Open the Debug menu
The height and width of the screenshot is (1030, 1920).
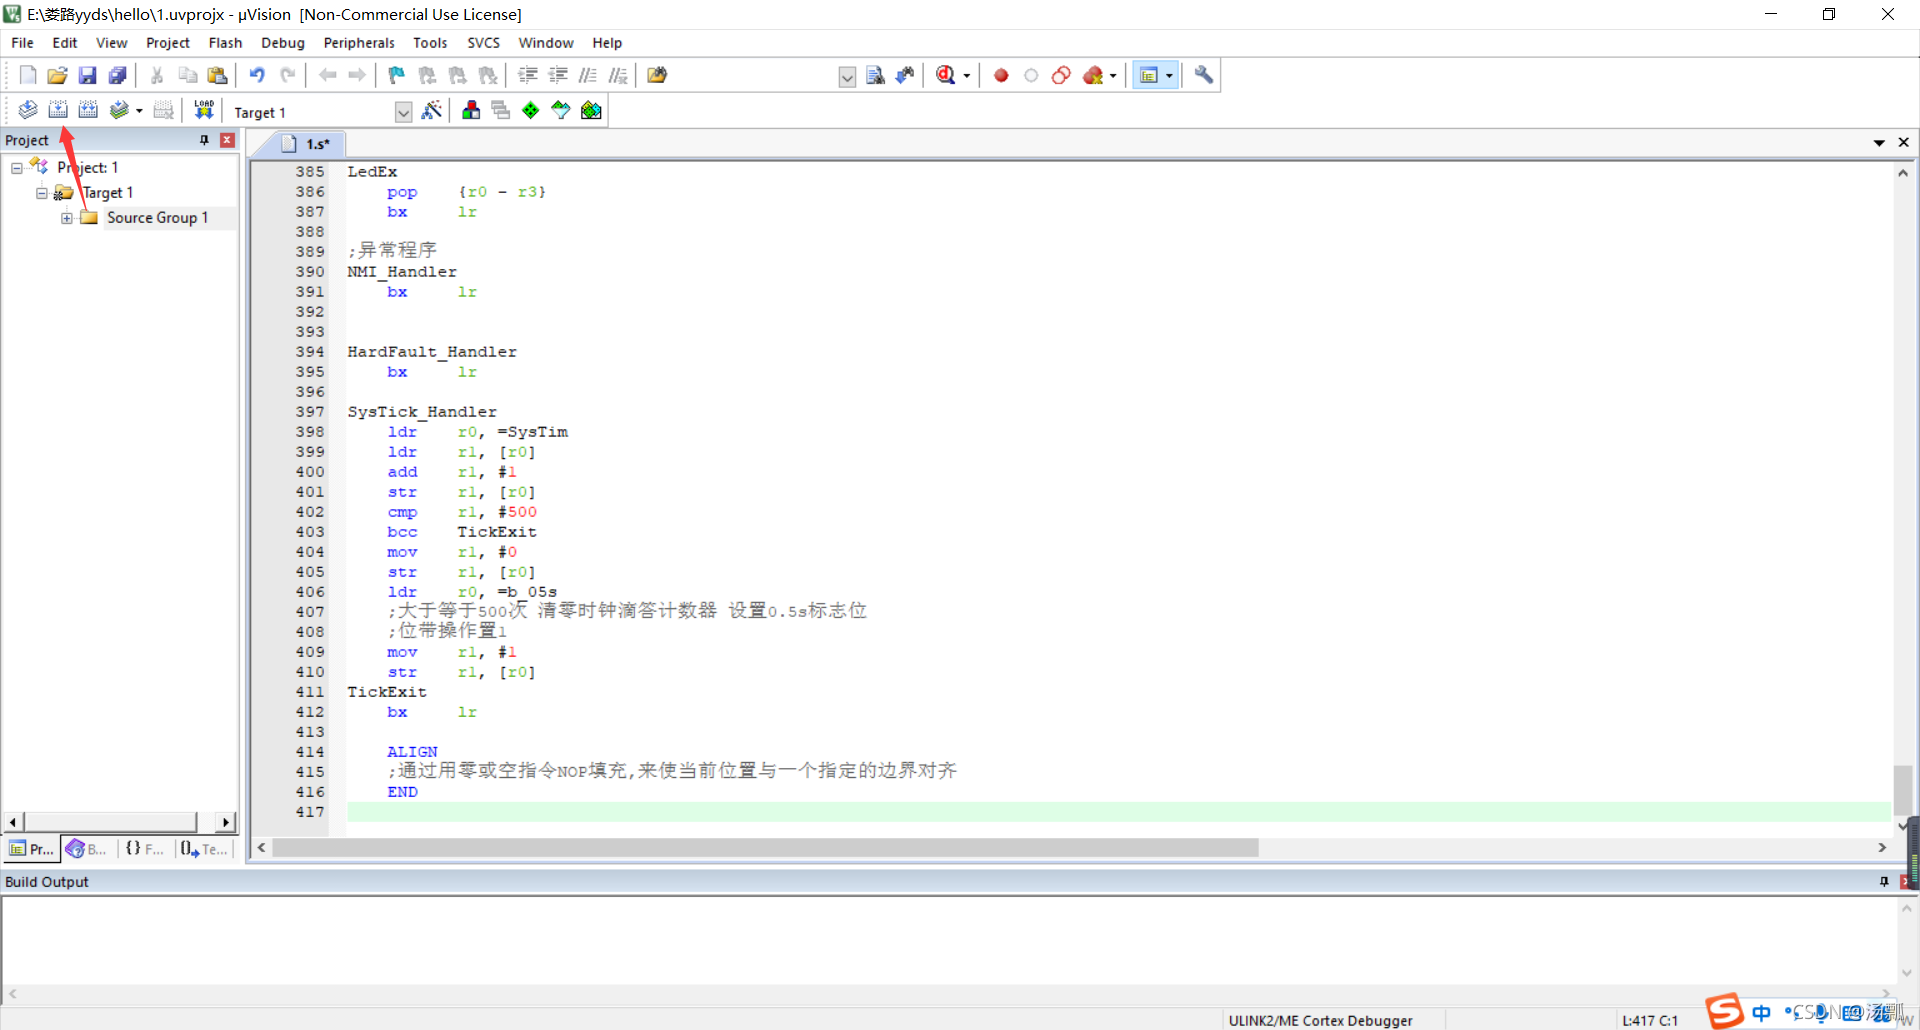[x=283, y=43]
